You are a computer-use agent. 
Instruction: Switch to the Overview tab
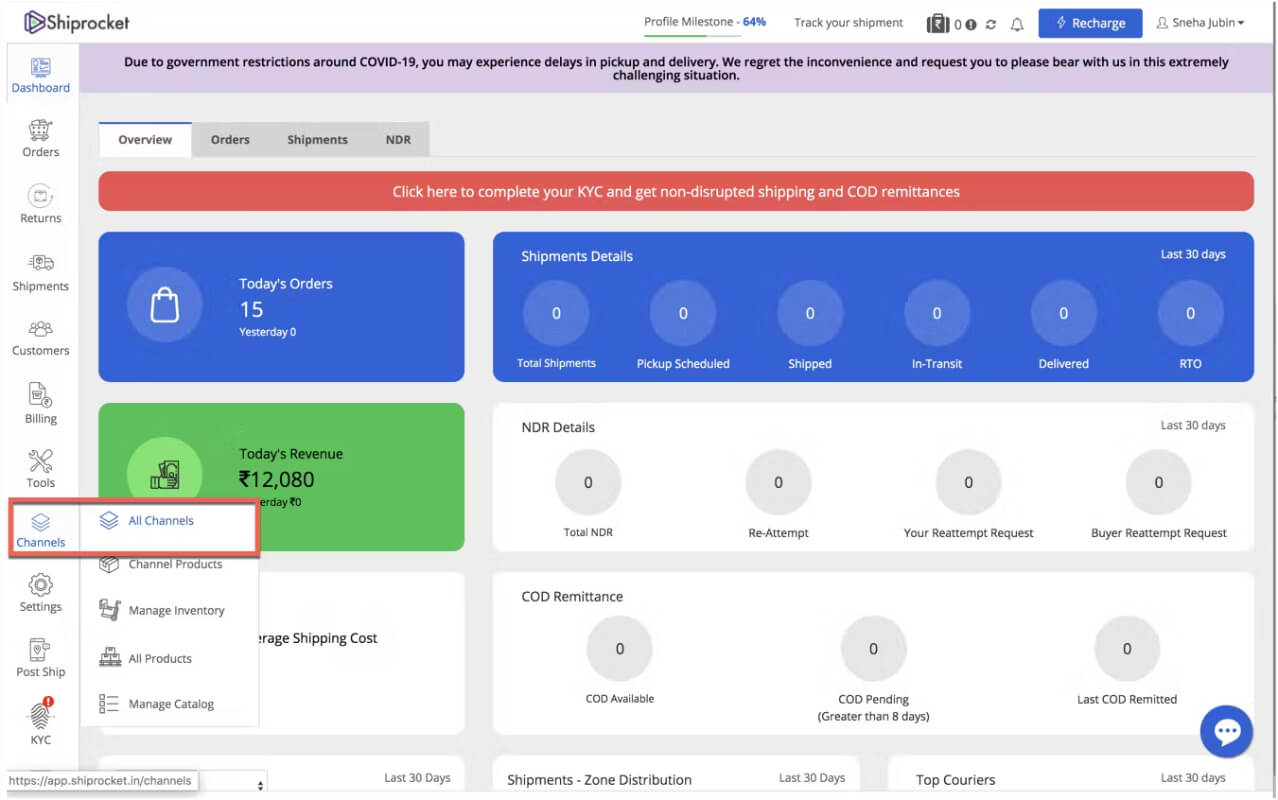145,139
